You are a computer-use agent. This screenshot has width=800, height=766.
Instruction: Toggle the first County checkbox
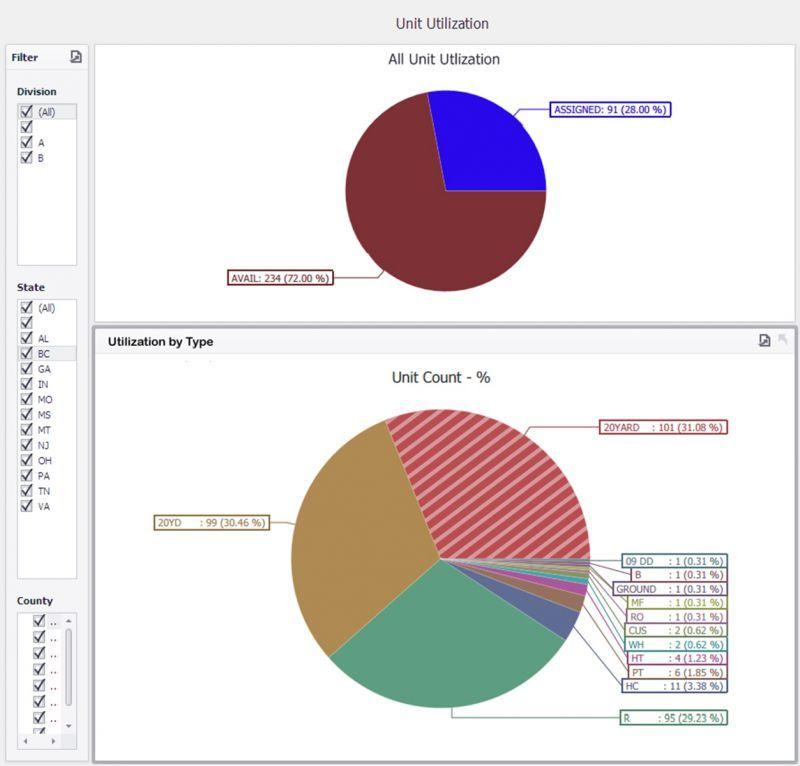pyautogui.click(x=39, y=621)
